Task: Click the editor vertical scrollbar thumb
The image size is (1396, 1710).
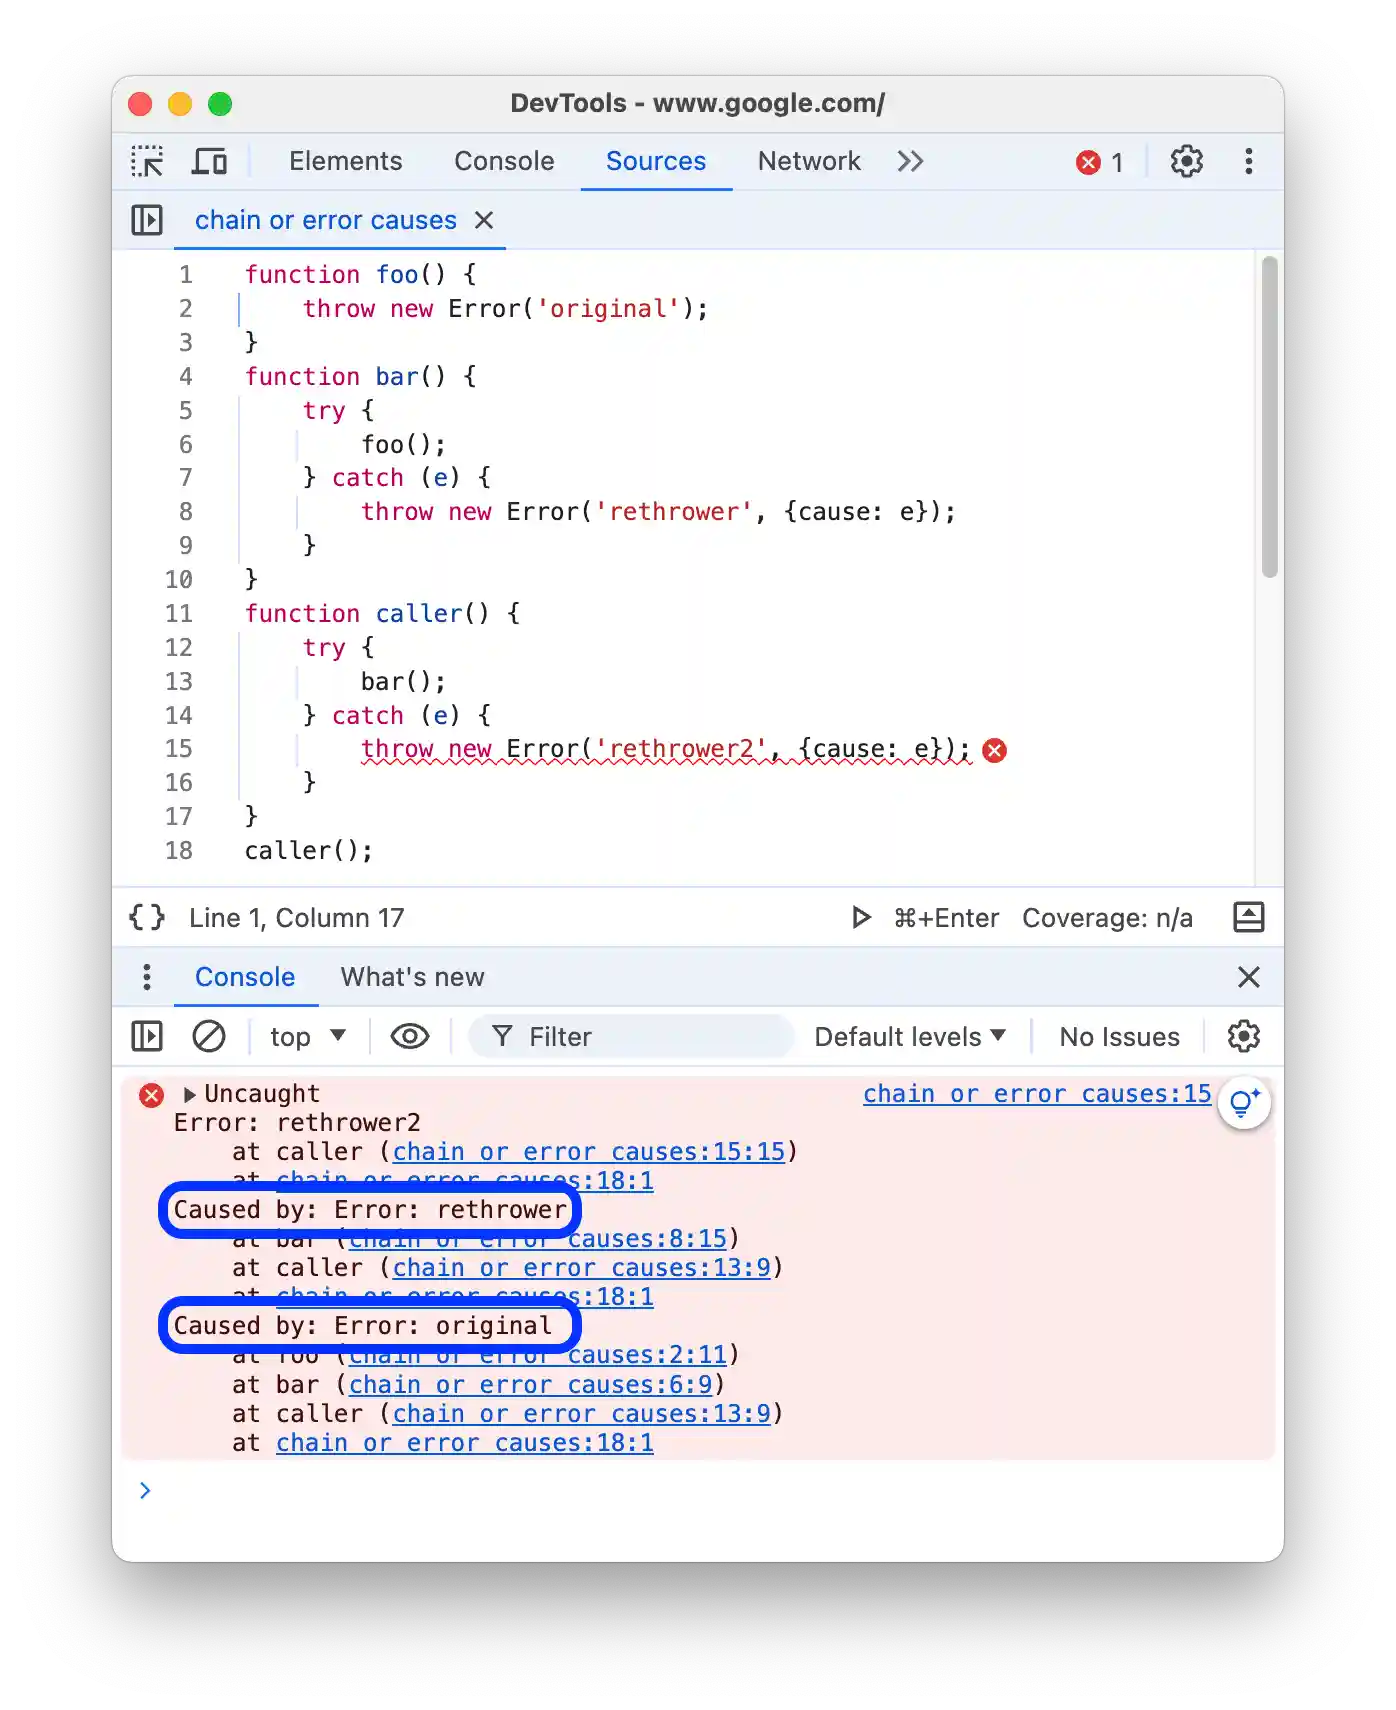Action: pyautogui.click(x=1269, y=417)
